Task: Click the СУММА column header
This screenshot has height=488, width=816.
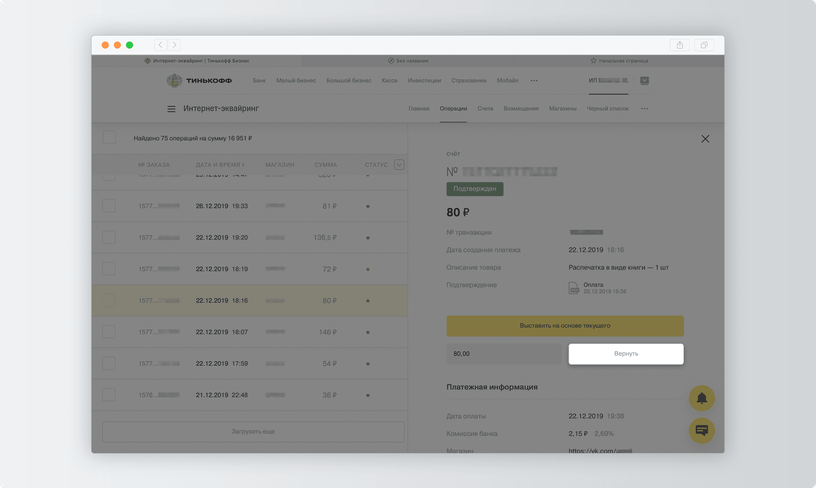Action: click(x=325, y=165)
